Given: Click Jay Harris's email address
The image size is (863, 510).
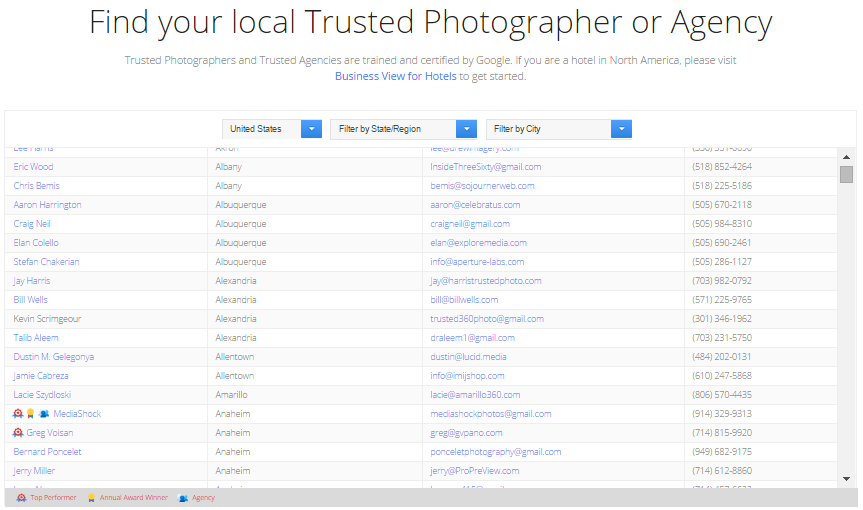Looking at the screenshot, I should pyautogui.click(x=485, y=281).
